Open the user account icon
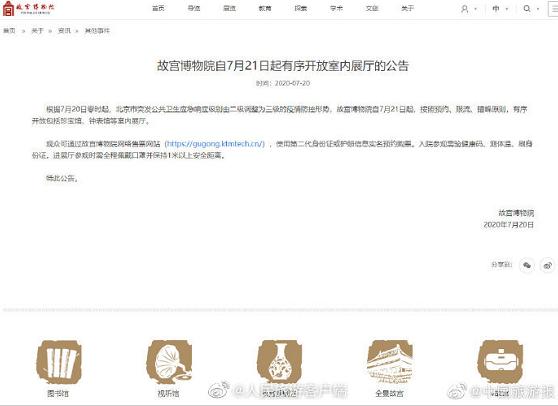The height and width of the screenshot is (406, 558). 464,9
